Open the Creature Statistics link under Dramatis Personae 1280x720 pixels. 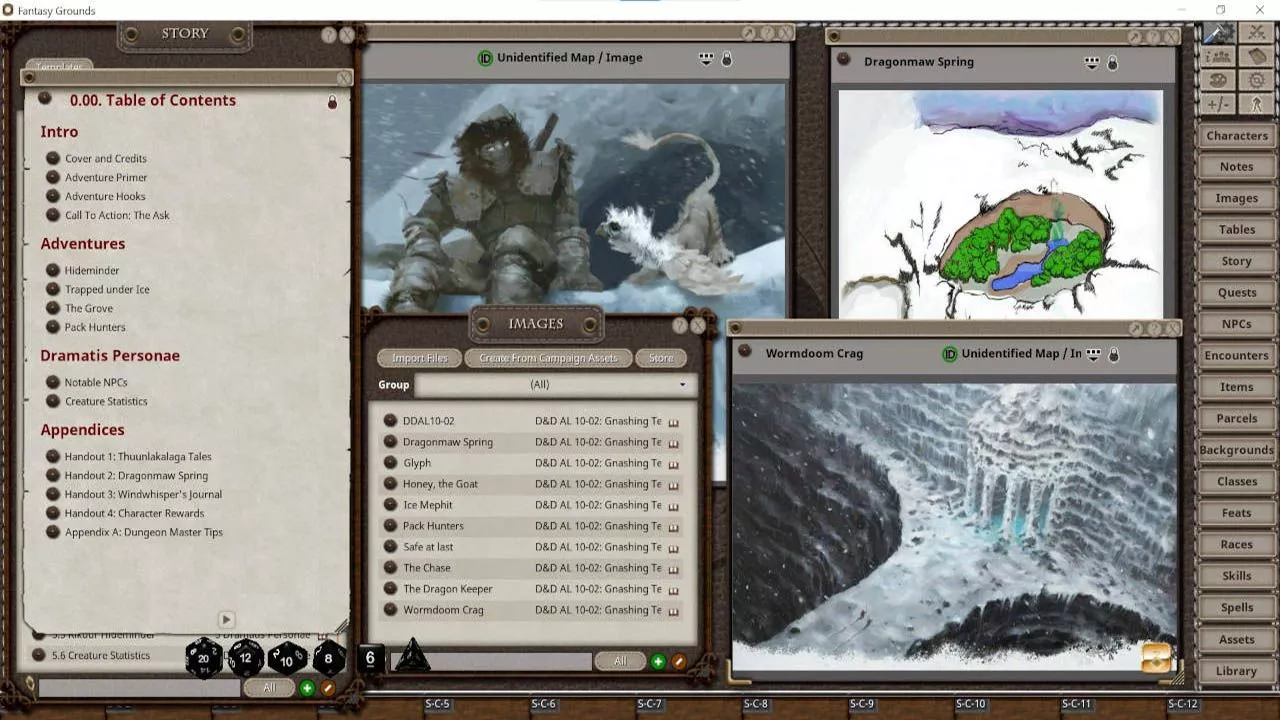coord(106,401)
